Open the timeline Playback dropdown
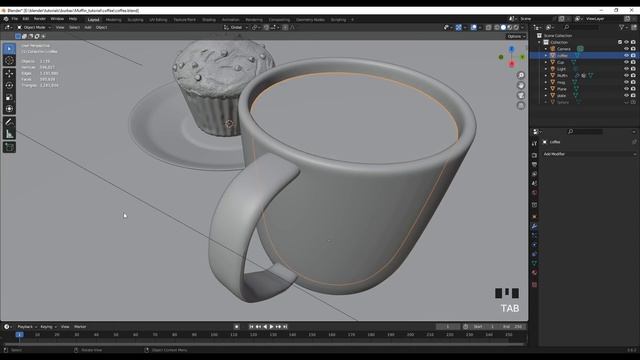 [27, 327]
